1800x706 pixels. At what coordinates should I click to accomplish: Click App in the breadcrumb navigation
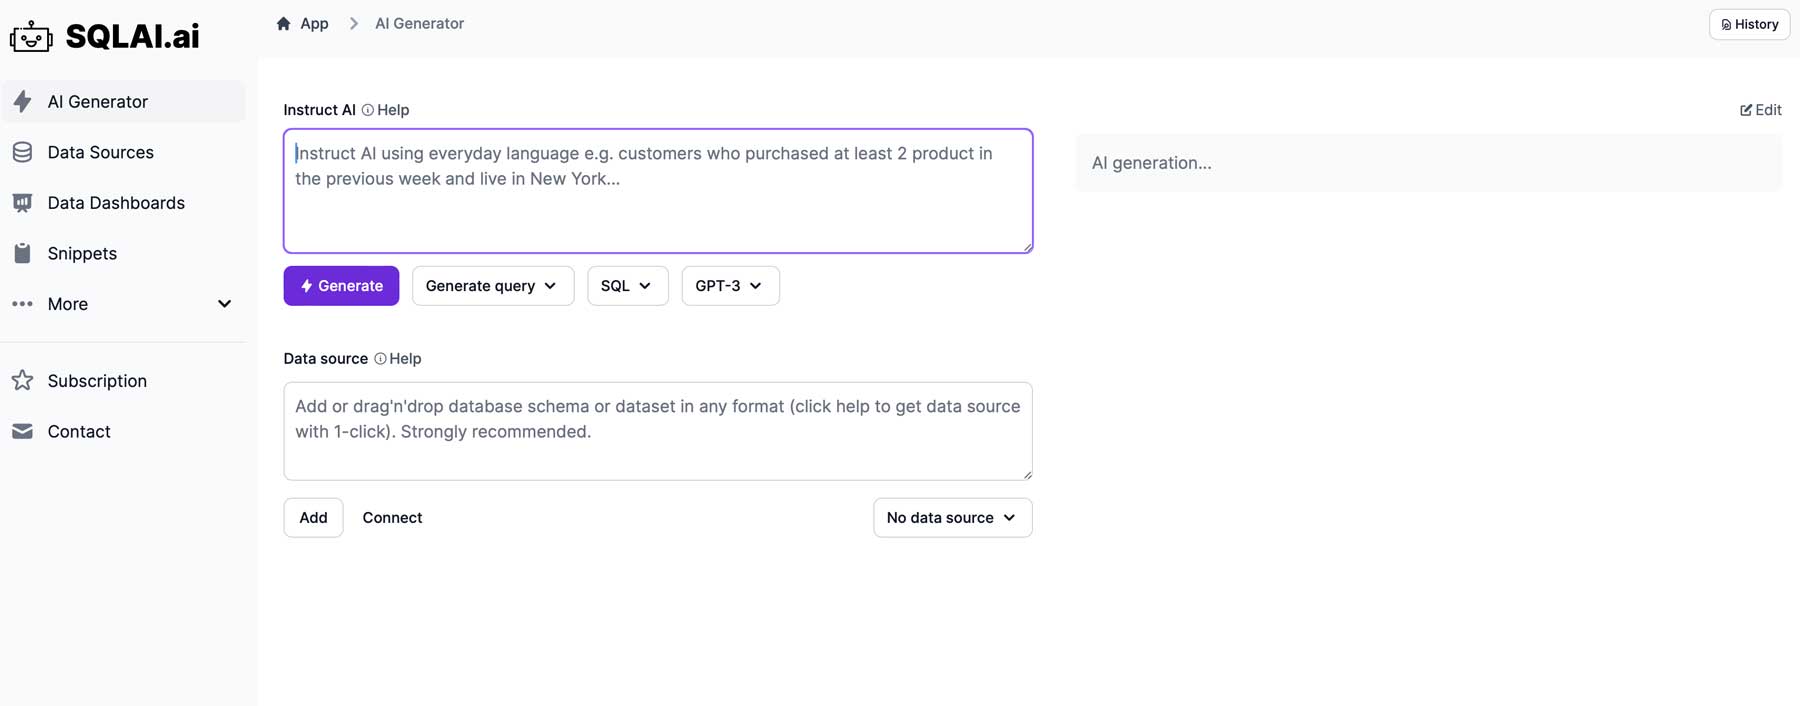(313, 22)
